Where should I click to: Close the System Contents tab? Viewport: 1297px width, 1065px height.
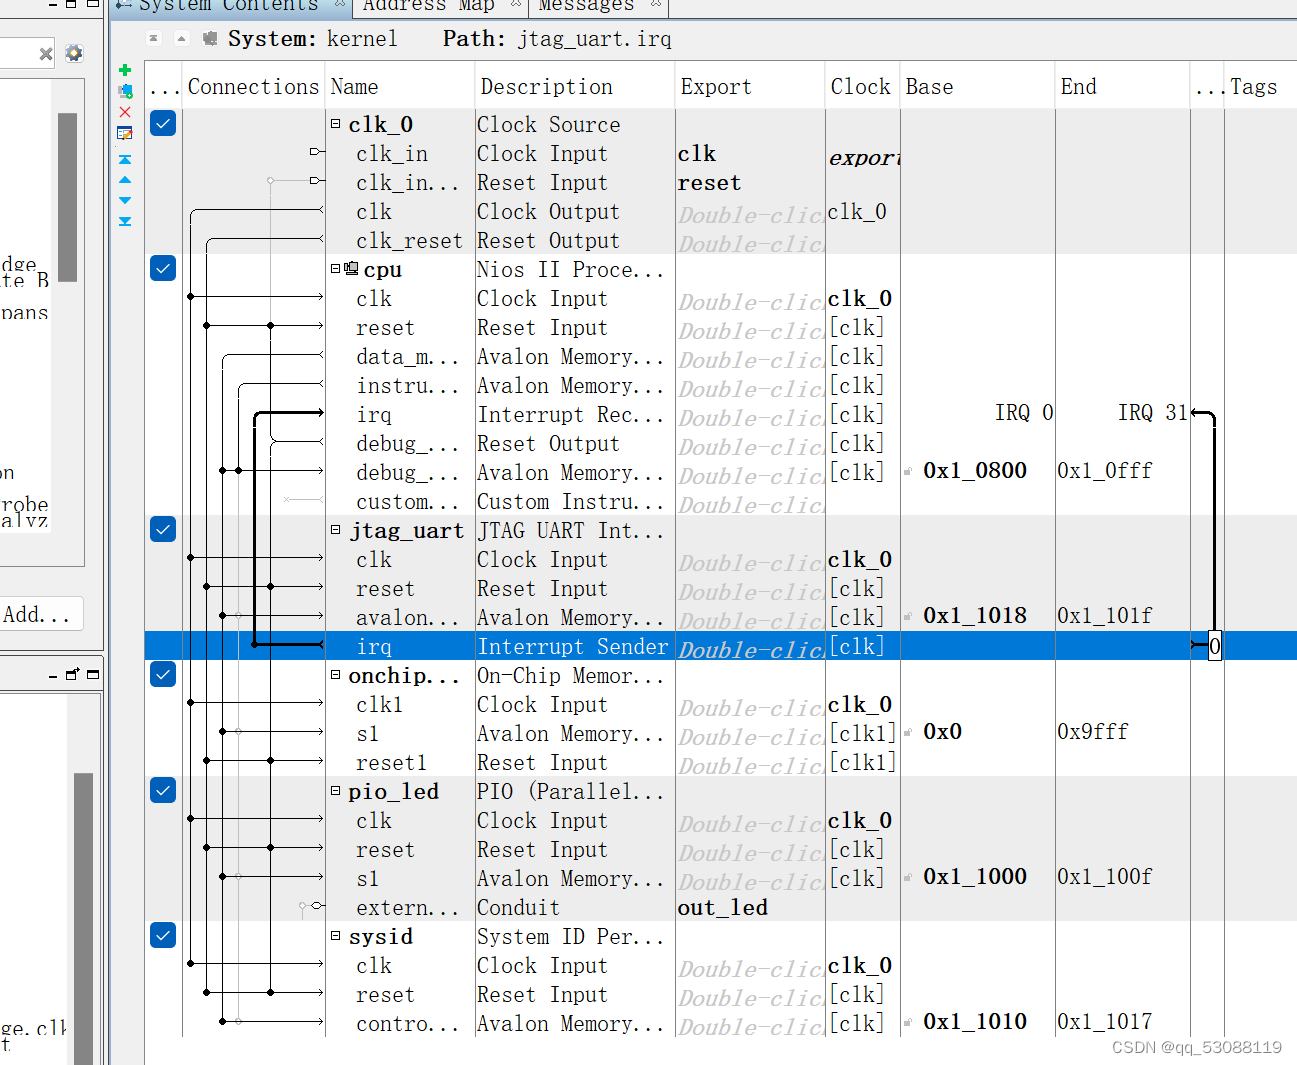(340, 5)
